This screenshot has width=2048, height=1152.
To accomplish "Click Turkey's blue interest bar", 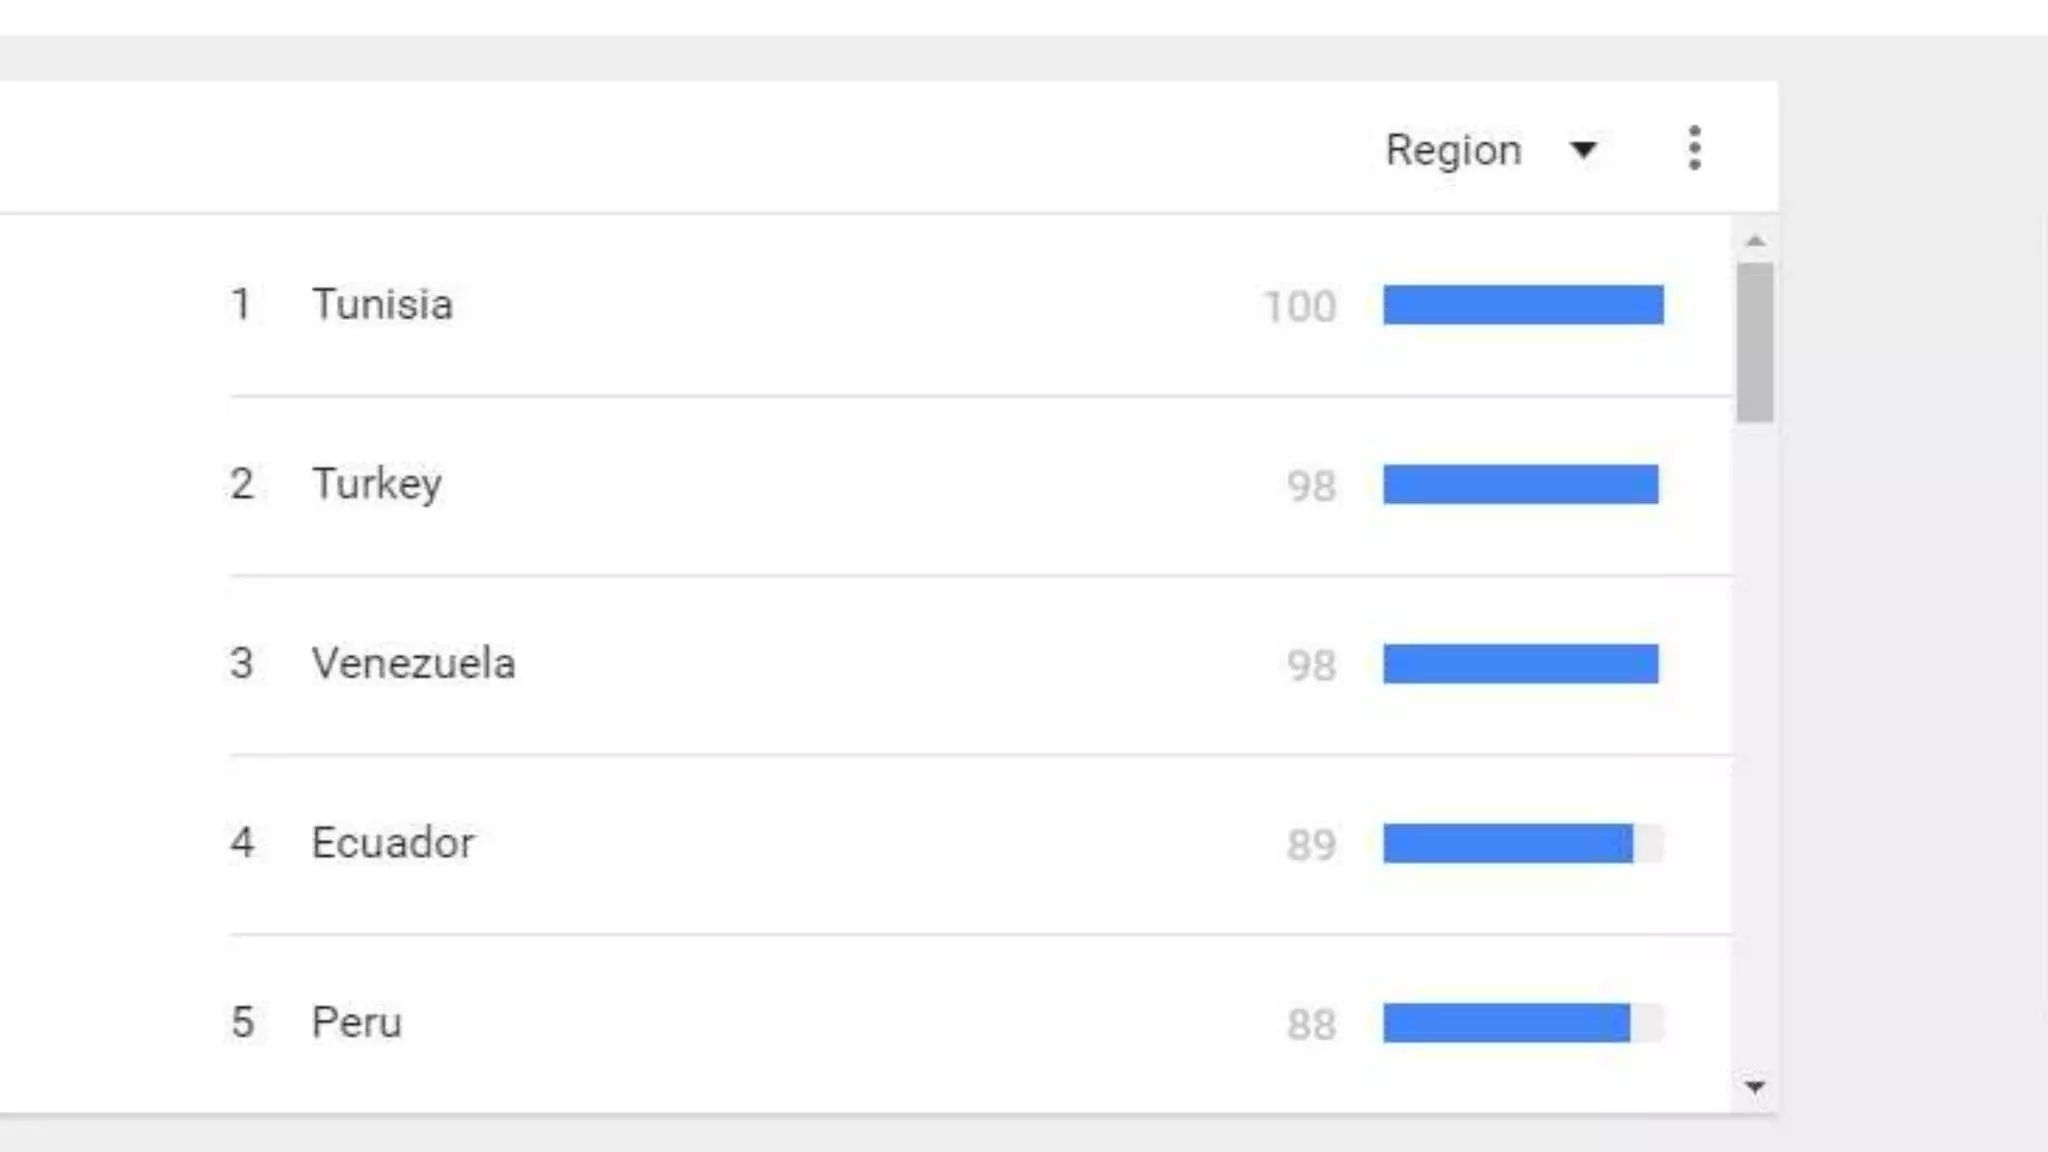I will point(1520,484).
